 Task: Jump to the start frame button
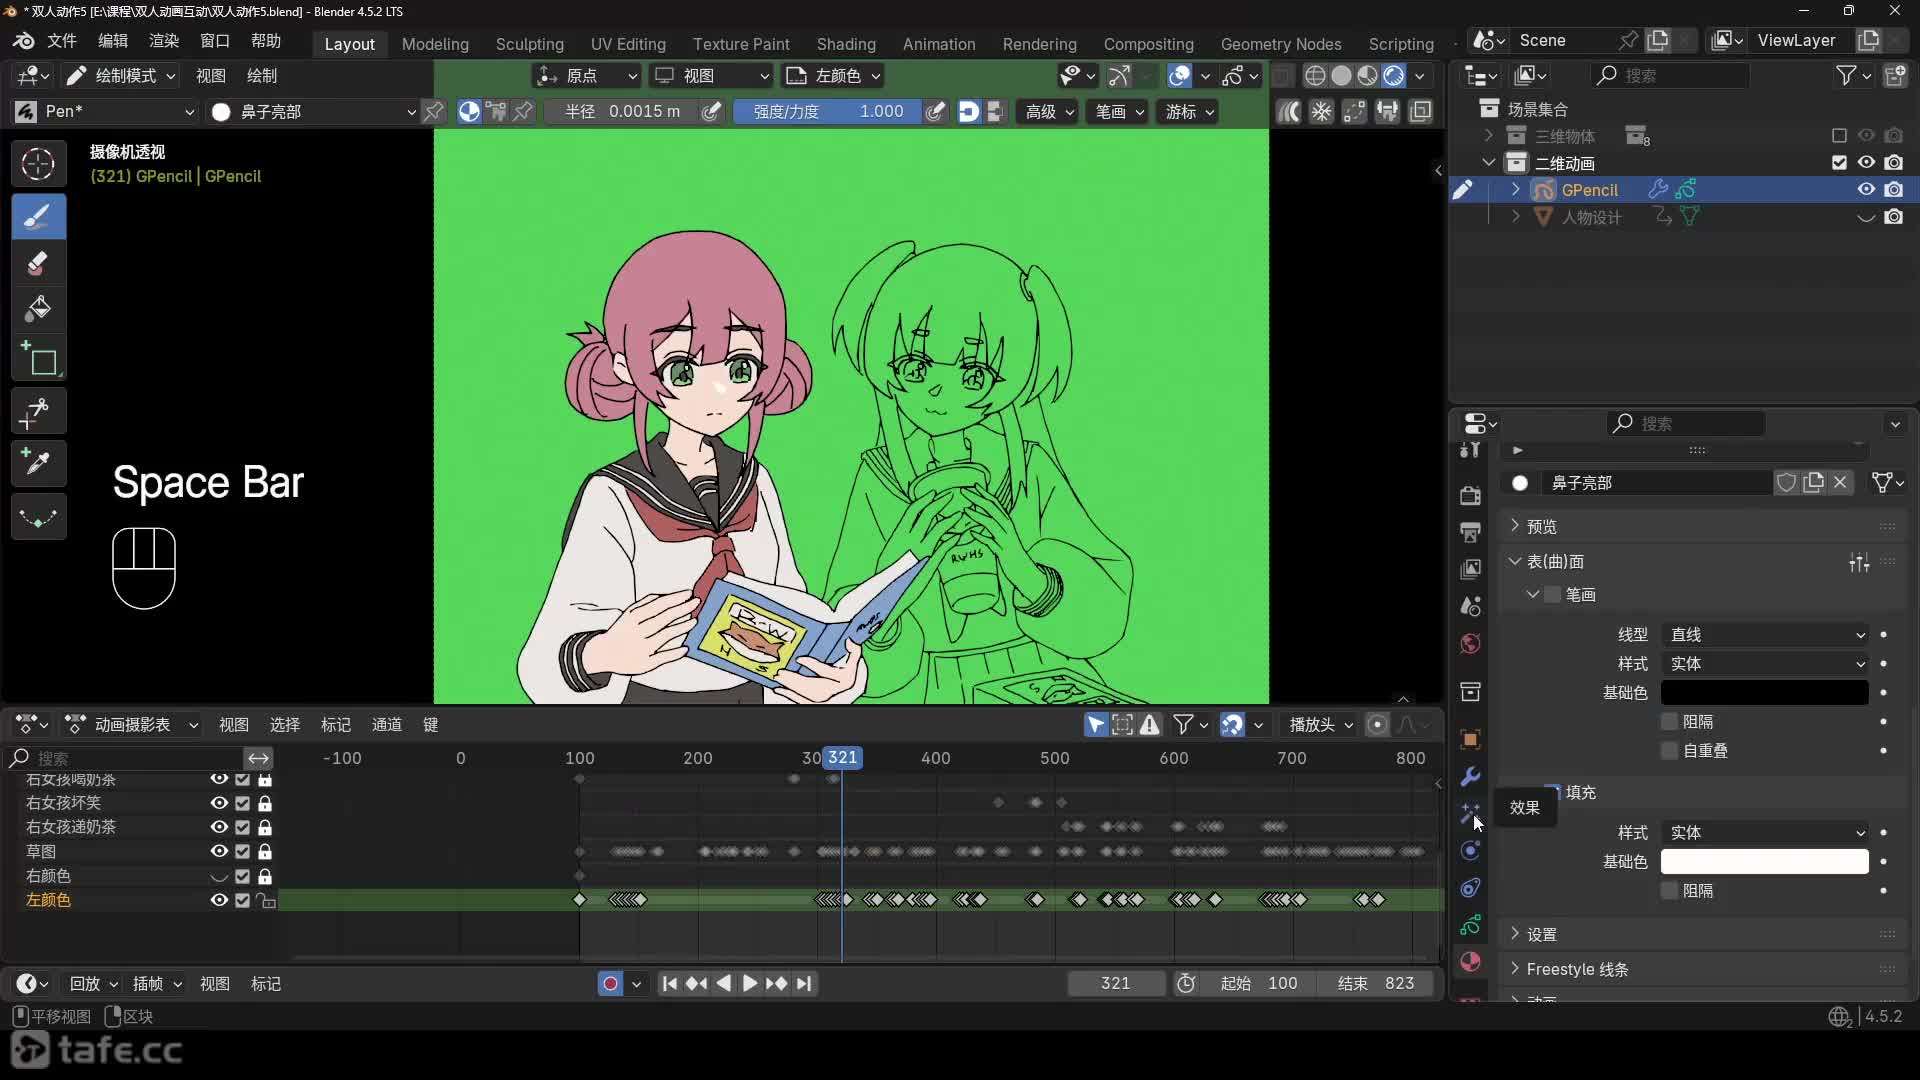[669, 984]
